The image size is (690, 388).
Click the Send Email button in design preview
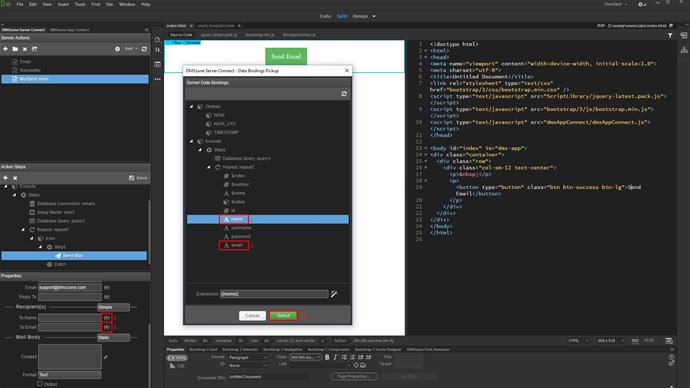(x=286, y=56)
